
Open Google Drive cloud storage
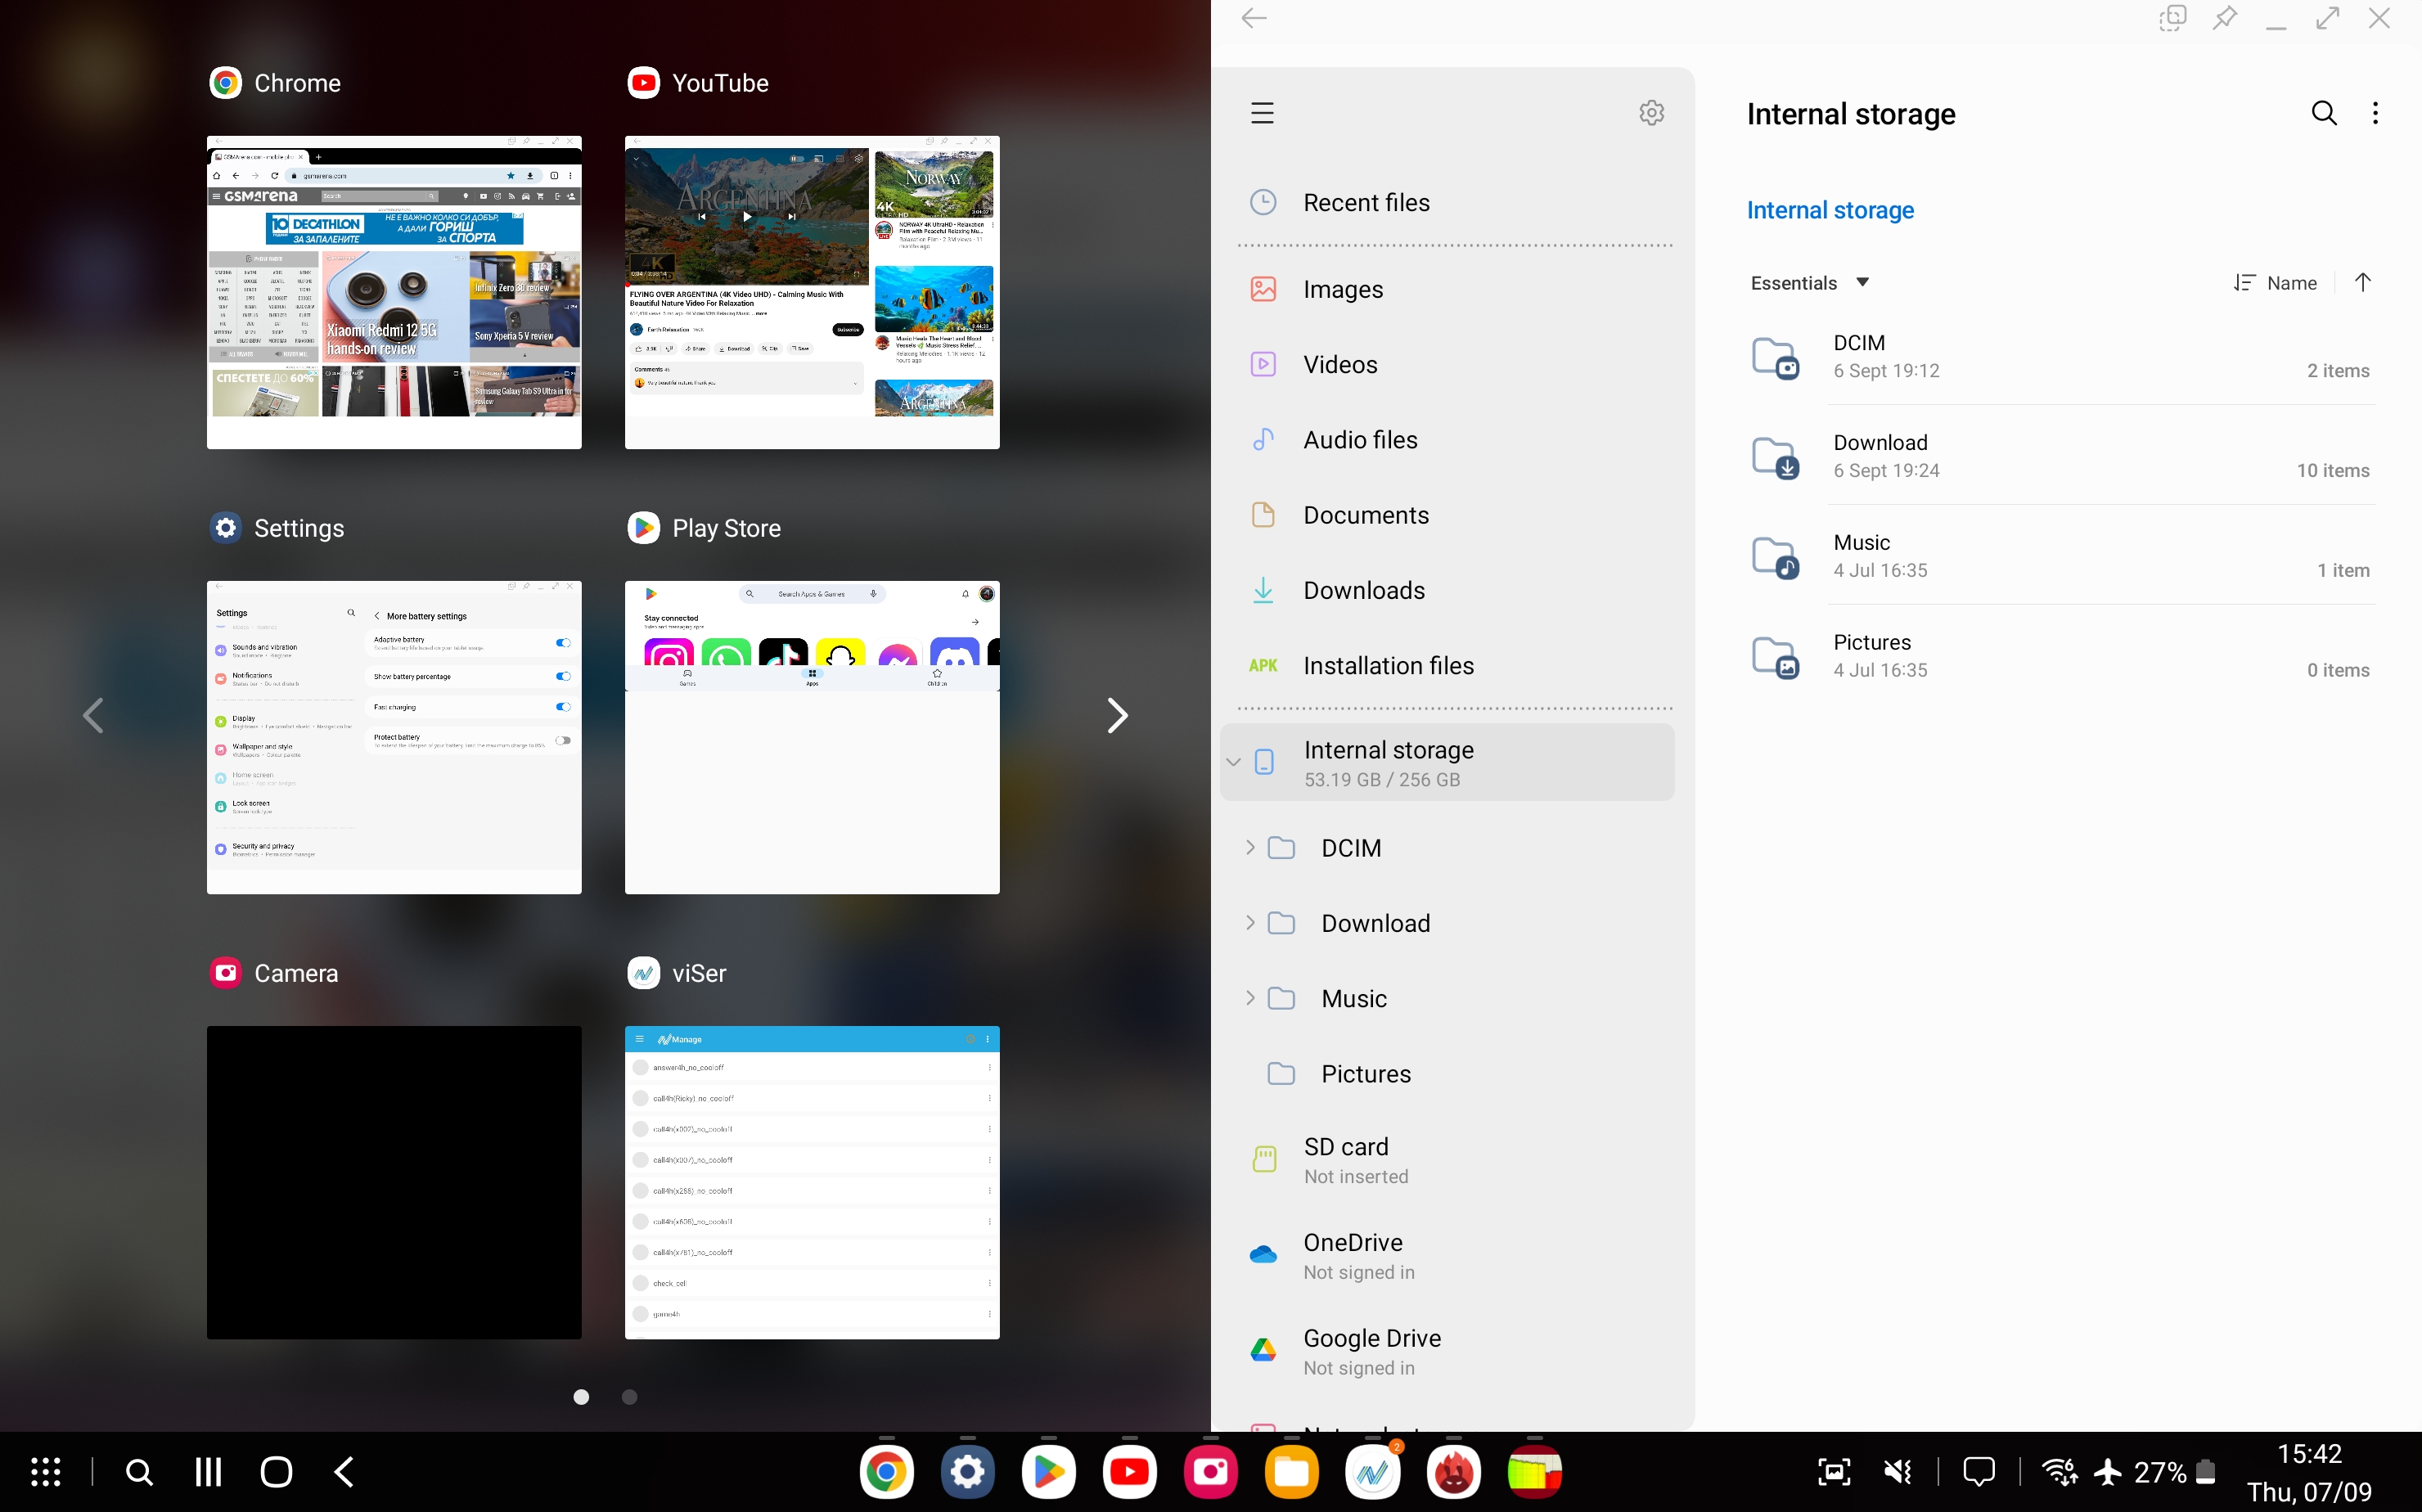tap(1456, 1352)
